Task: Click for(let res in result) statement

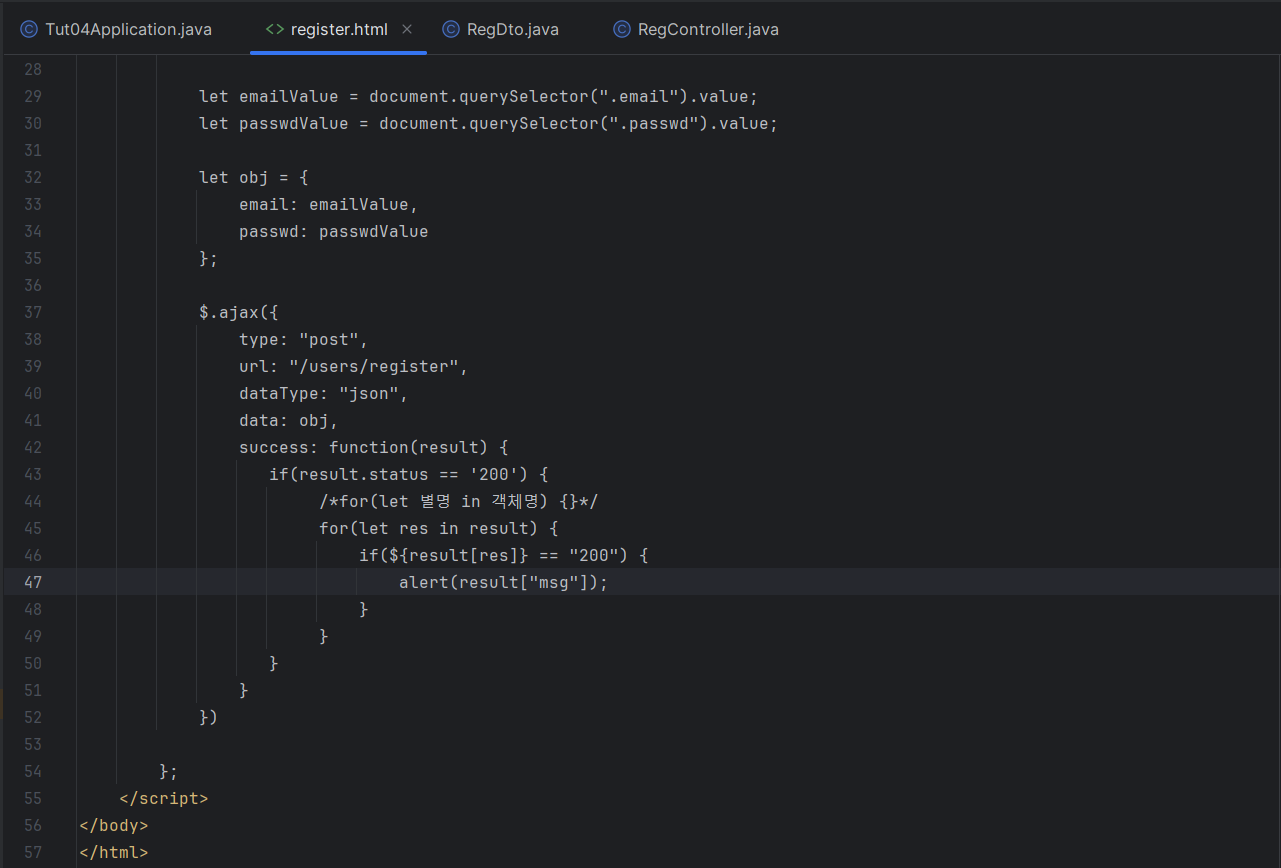Action: pos(429,528)
